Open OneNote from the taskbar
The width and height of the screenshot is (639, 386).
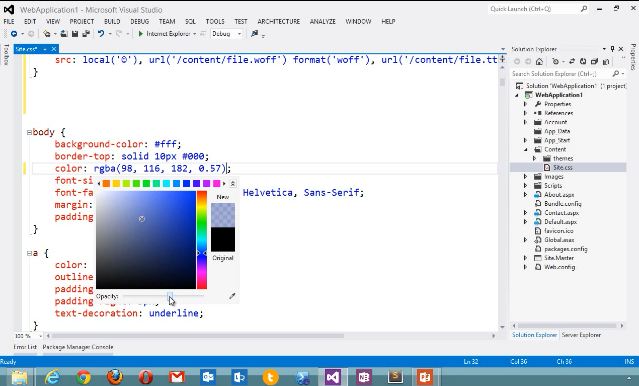[364, 377]
